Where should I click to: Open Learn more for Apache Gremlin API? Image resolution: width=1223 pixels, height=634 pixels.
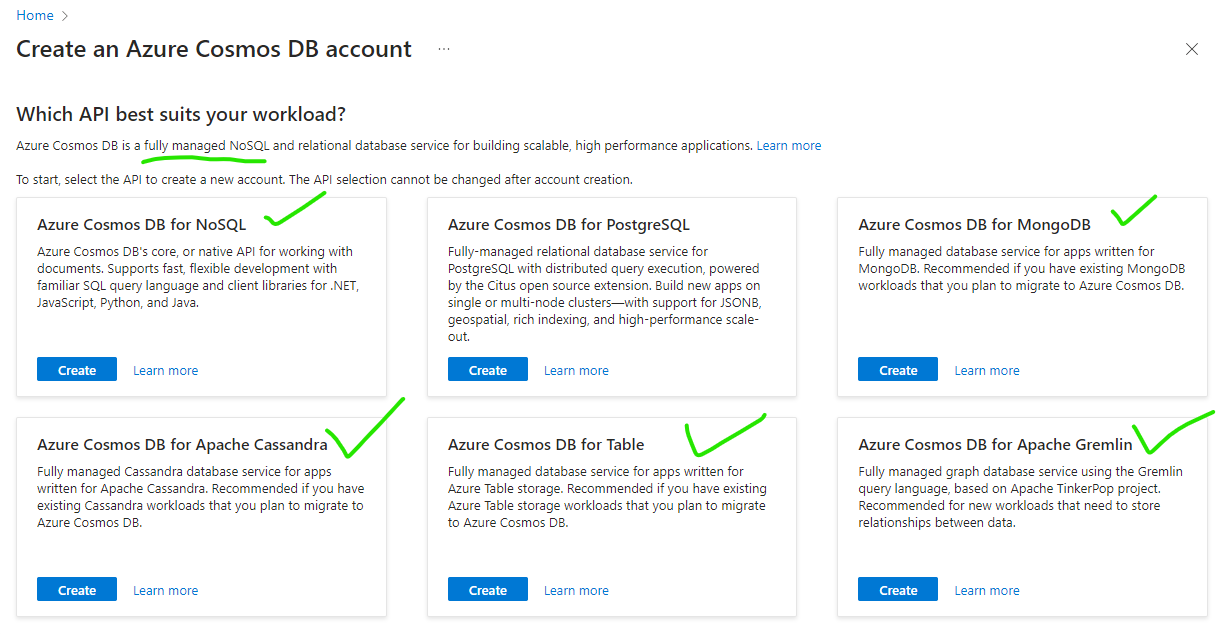pos(987,590)
